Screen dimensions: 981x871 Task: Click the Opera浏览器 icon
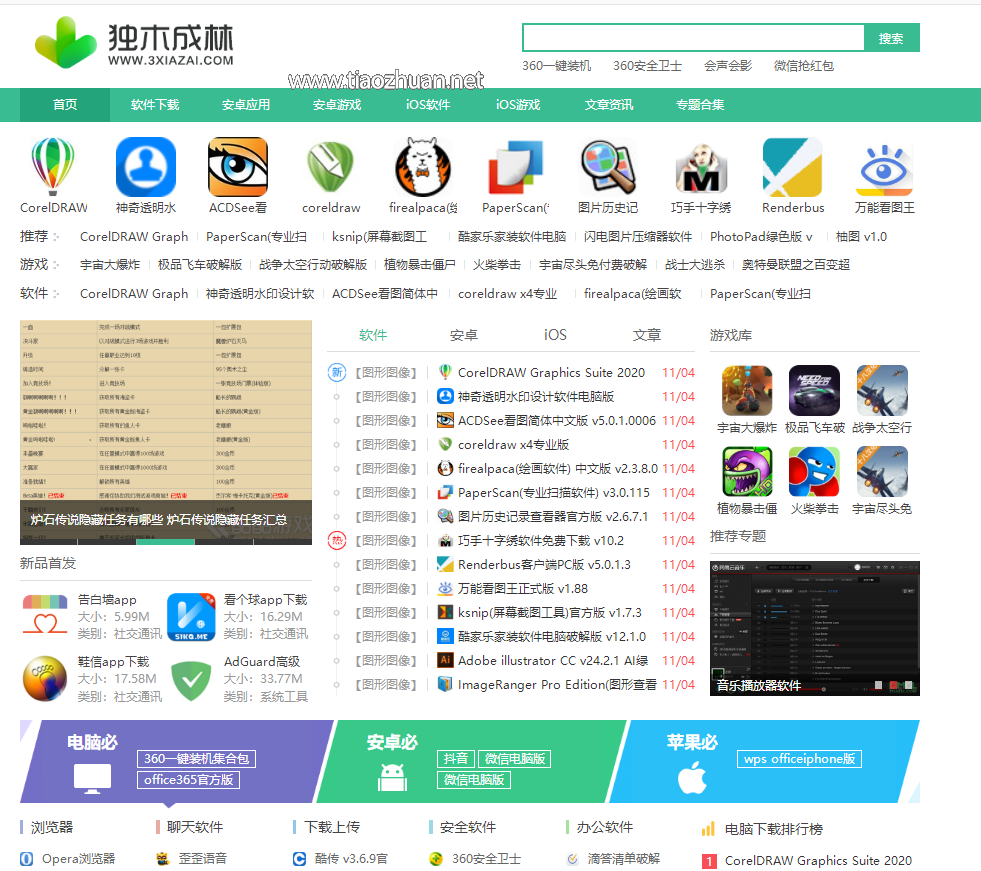click(26, 858)
